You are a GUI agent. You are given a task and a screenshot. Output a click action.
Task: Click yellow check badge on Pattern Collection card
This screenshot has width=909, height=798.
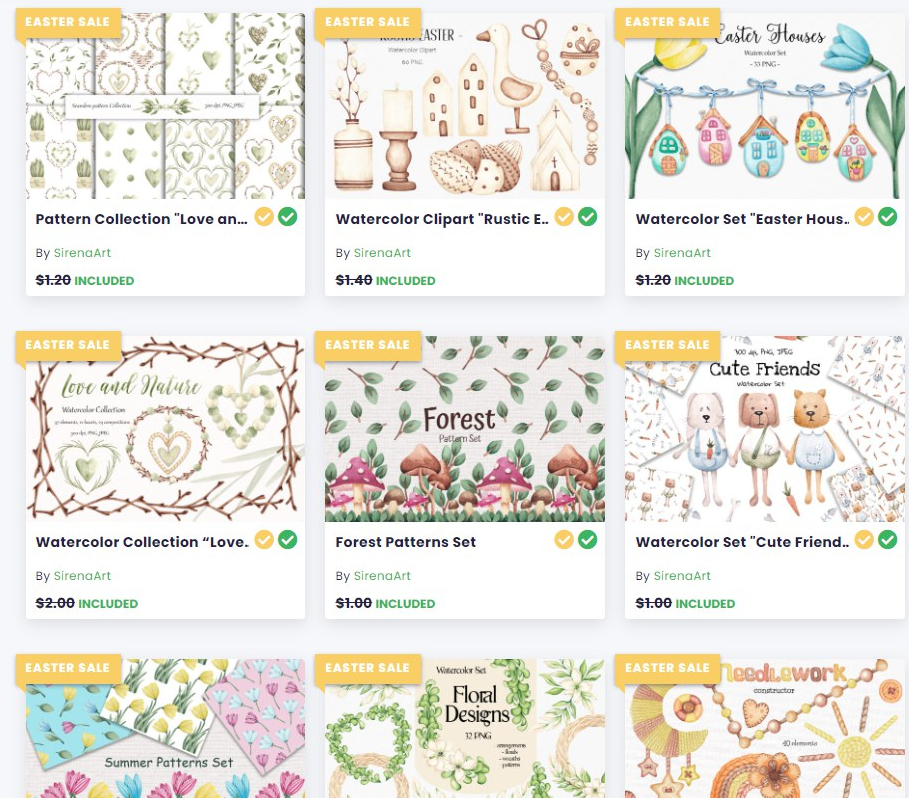pos(264,217)
